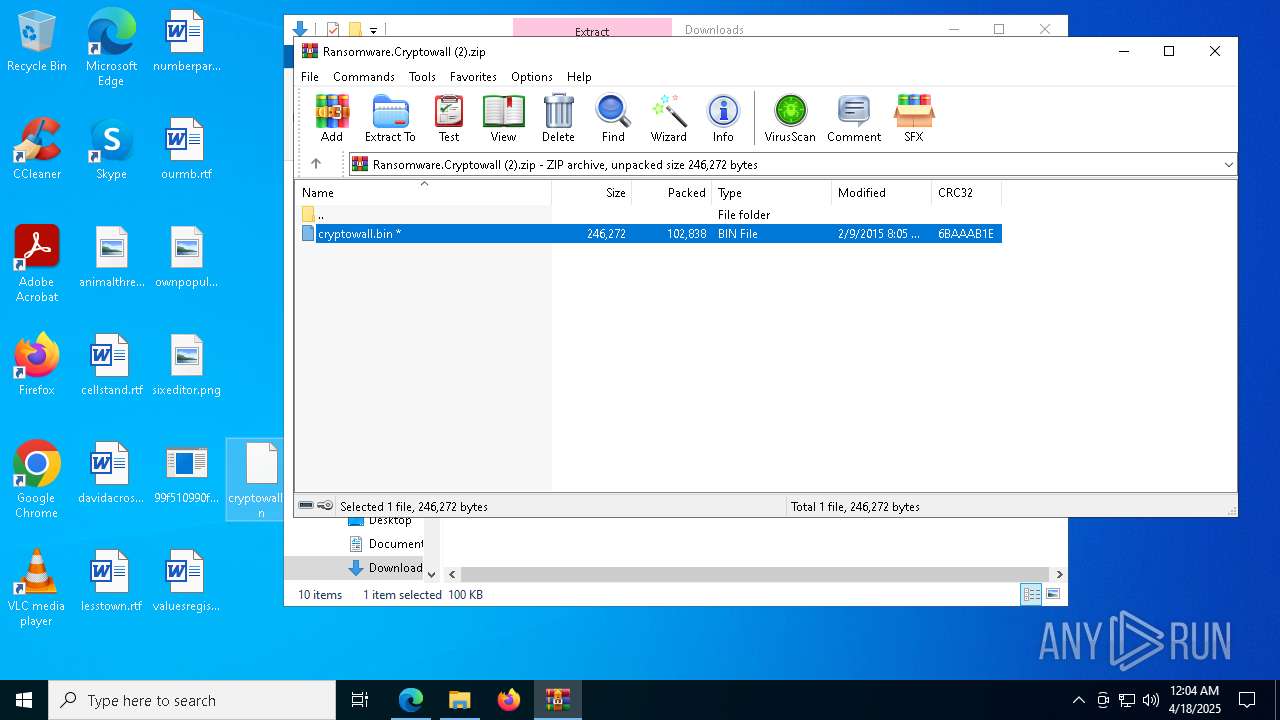Open Adobe Acrobat desktop shortcut

(x=37, y=264)
